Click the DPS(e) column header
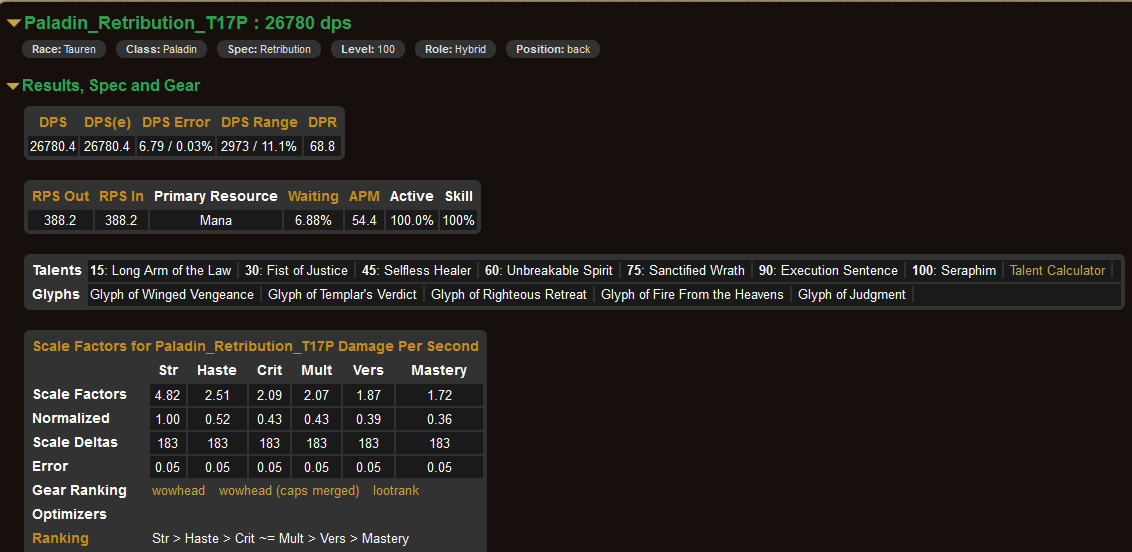The image size is (1132, 552). tap(107, 122)
